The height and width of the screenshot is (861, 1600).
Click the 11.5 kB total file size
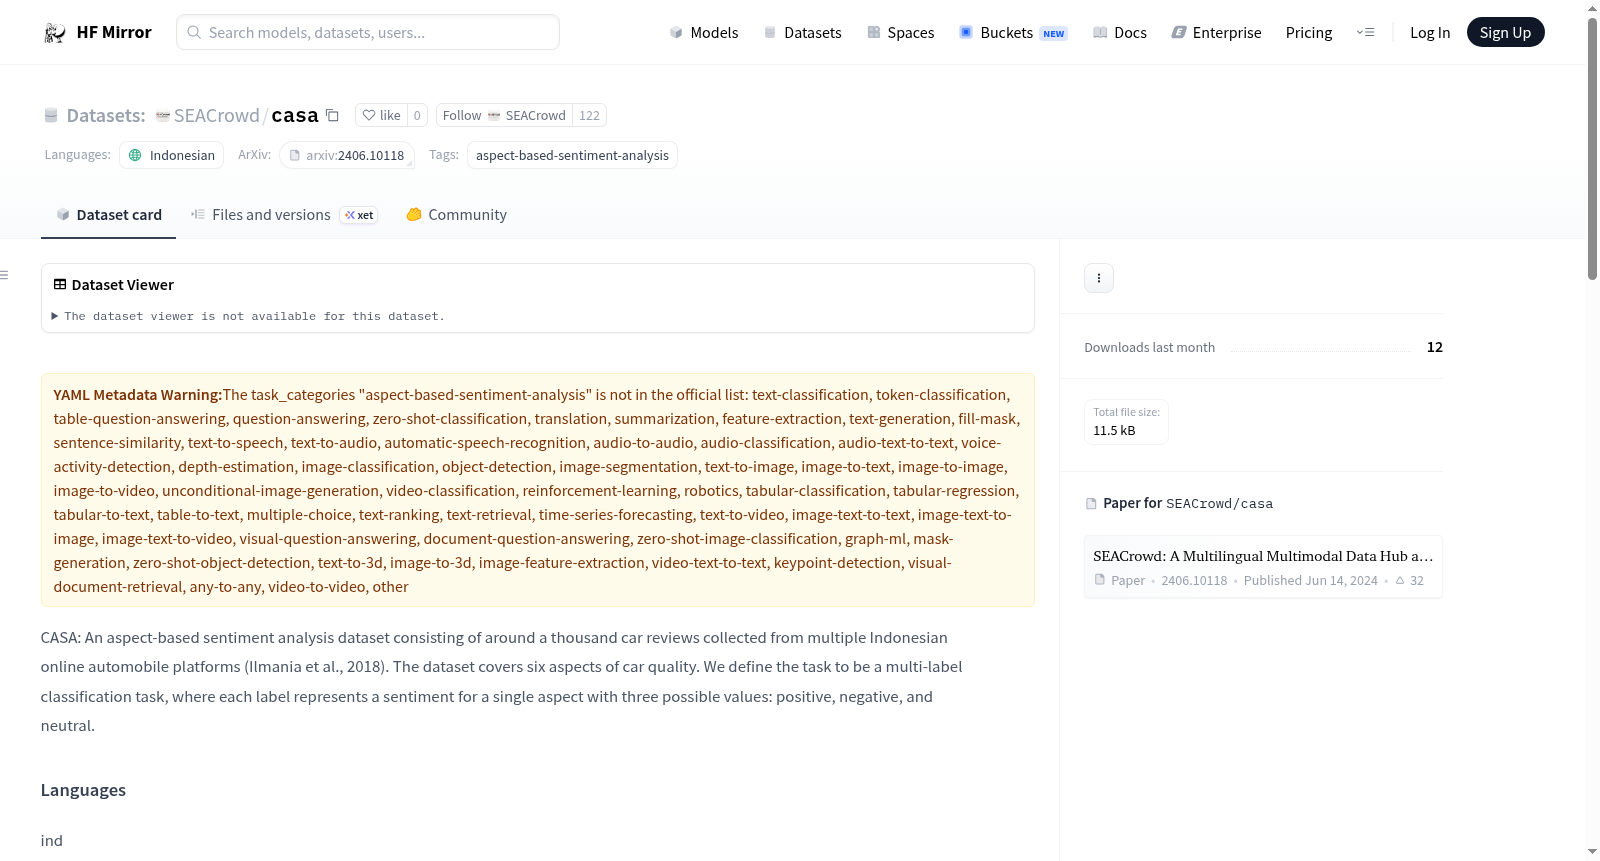1114,431
